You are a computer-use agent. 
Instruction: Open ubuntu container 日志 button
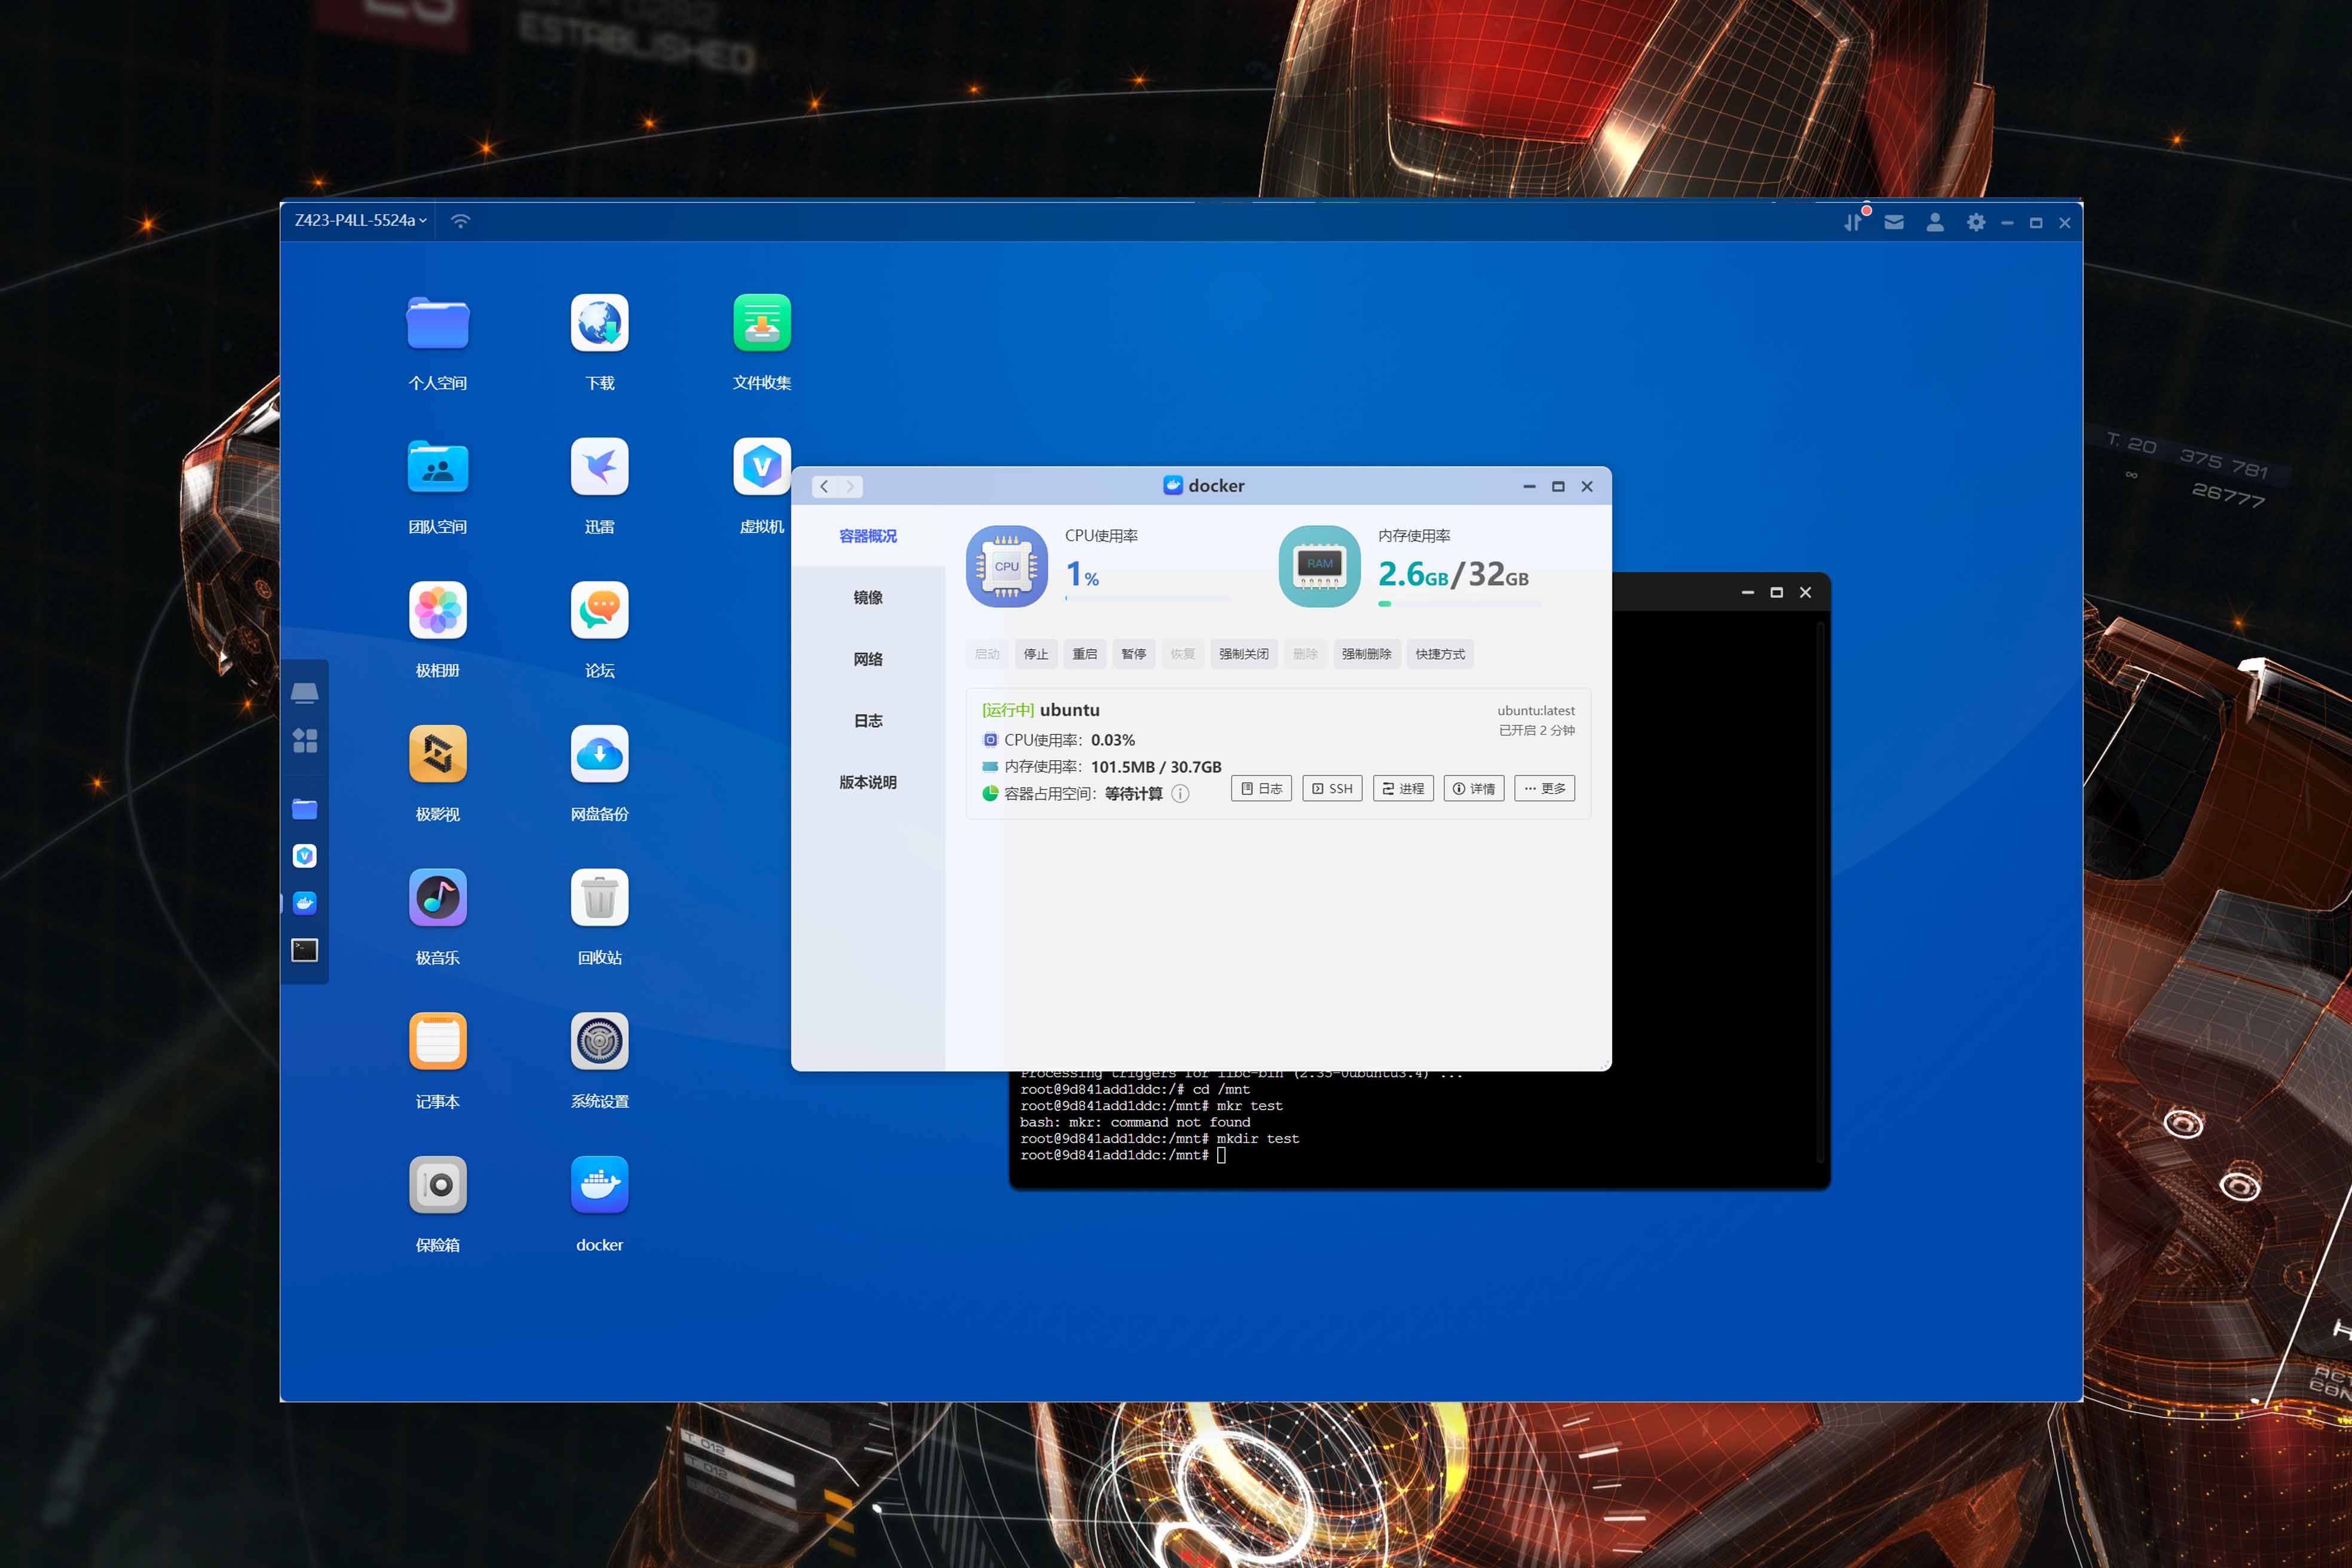coord(1261,788)
